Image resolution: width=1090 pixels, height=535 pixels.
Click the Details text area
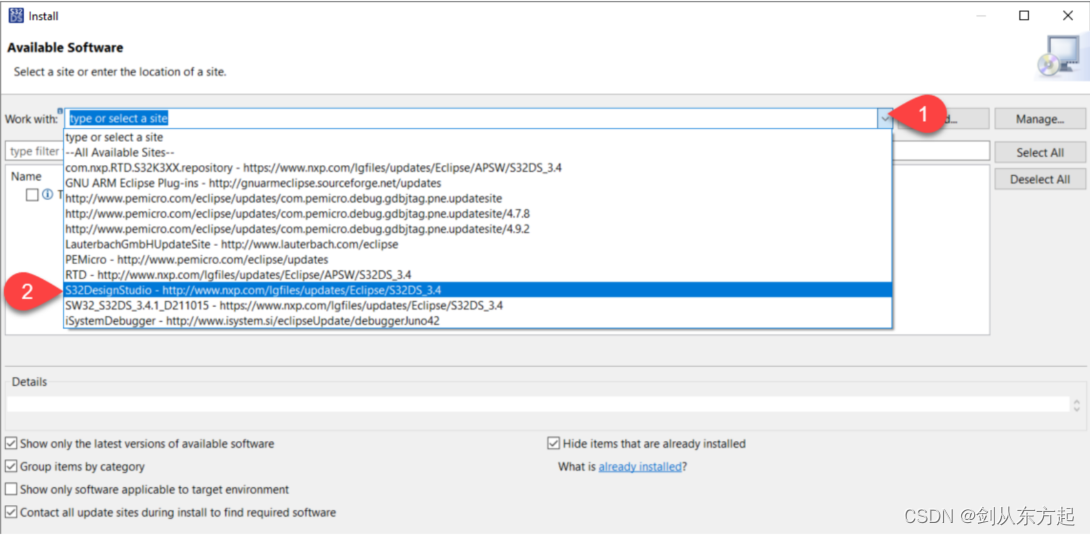coord(538,404)
